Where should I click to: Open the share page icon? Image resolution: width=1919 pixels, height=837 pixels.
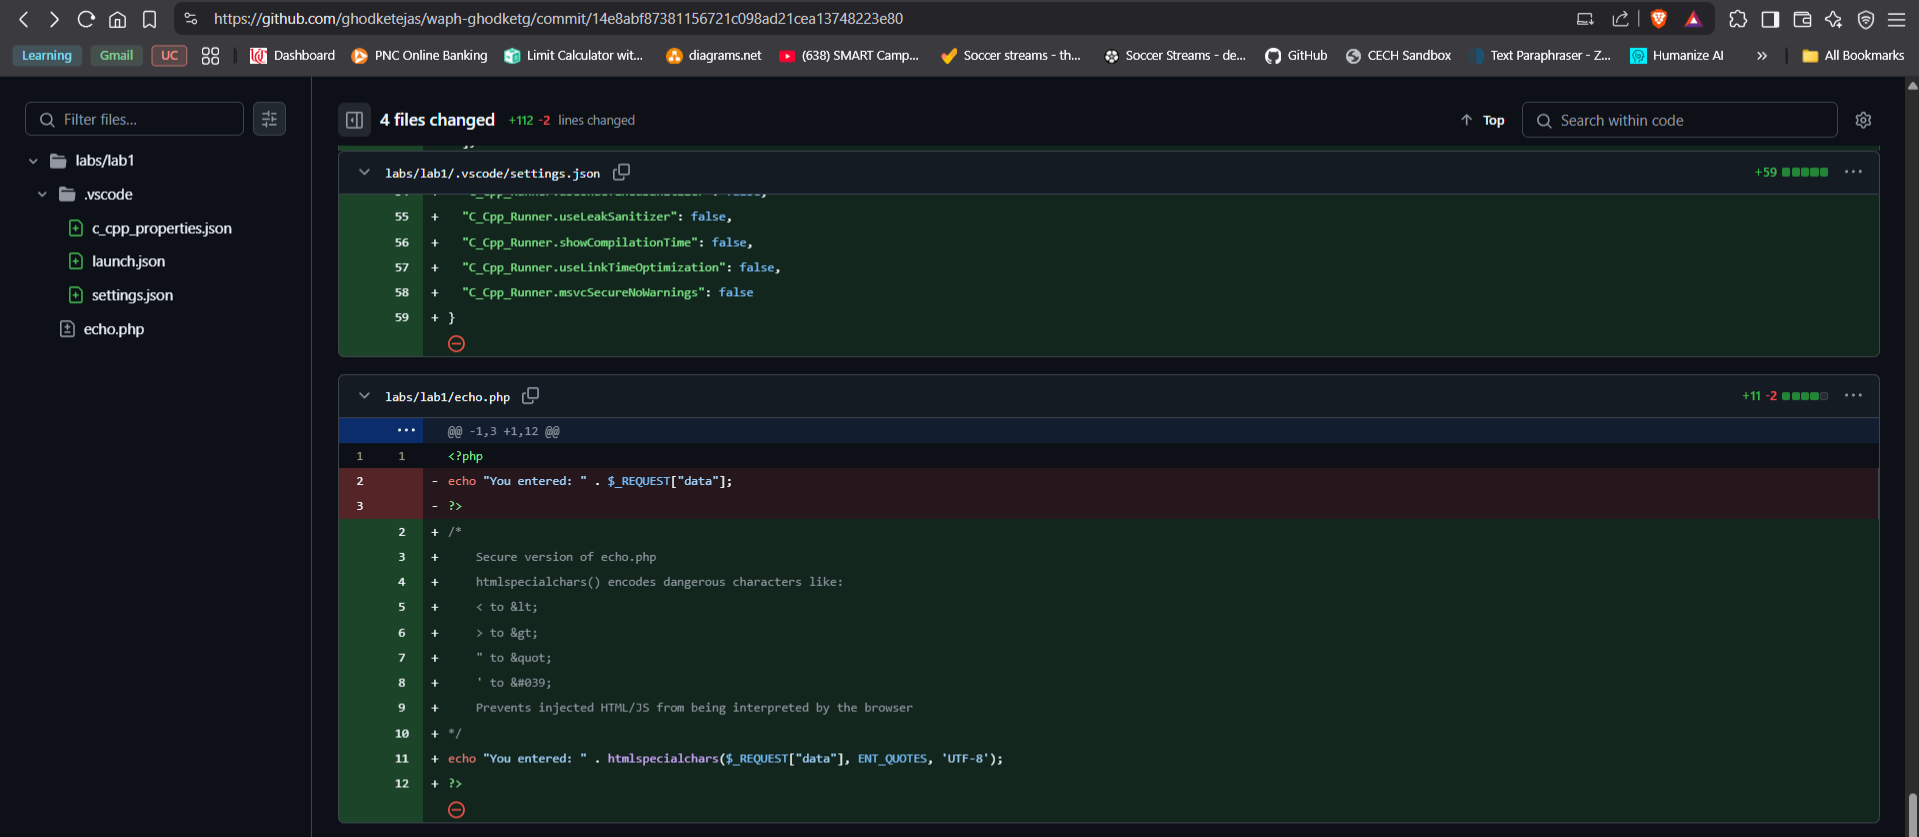tap(1620, 19)
